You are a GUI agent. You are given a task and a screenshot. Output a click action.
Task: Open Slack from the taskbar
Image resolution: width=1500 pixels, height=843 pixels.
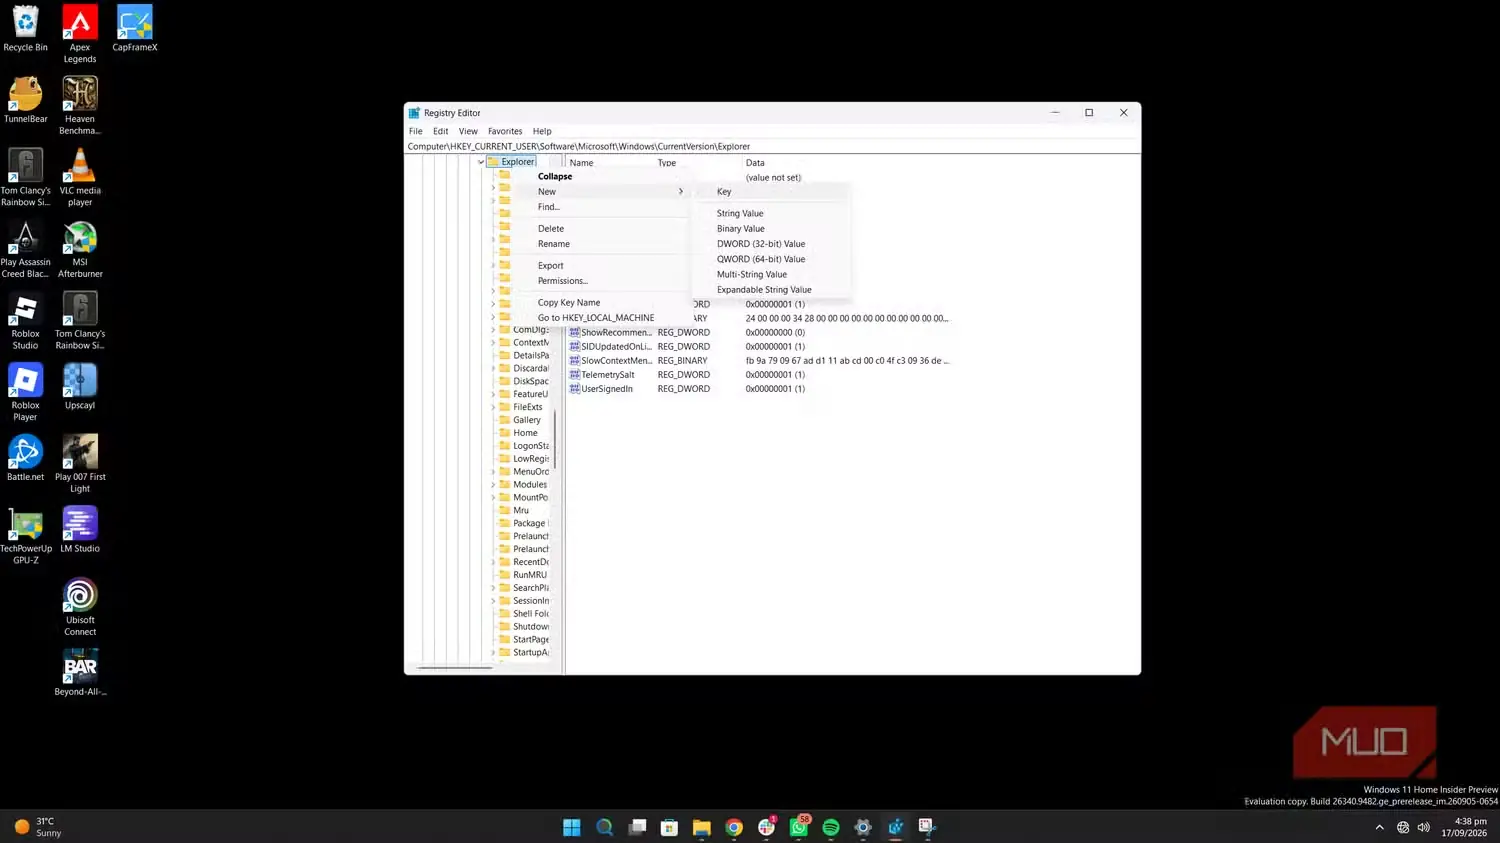click(x=766, y=827)
